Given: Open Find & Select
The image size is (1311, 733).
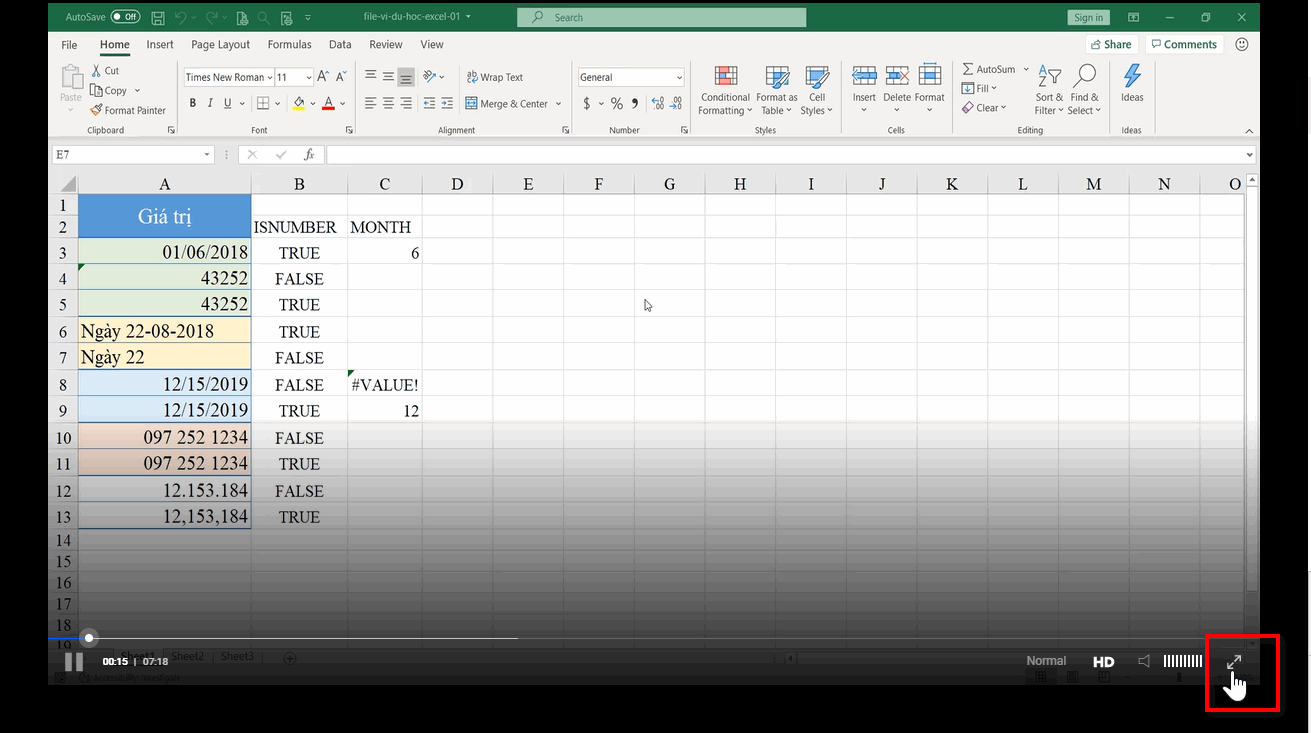Looking at the screenshot, I should (x=1084, y=91).
